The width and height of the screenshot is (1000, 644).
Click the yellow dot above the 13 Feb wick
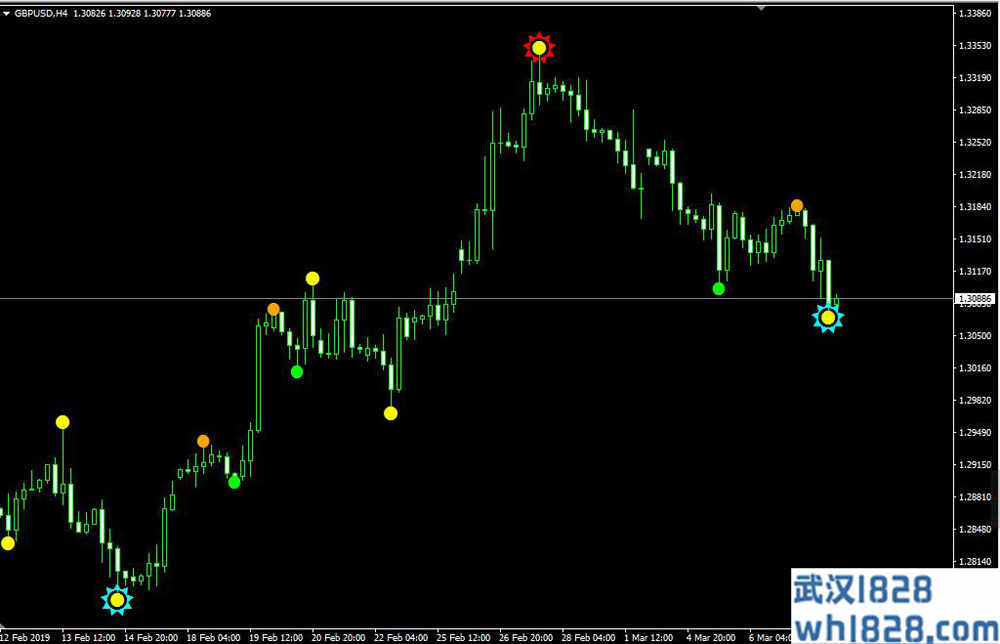(62, 422)
